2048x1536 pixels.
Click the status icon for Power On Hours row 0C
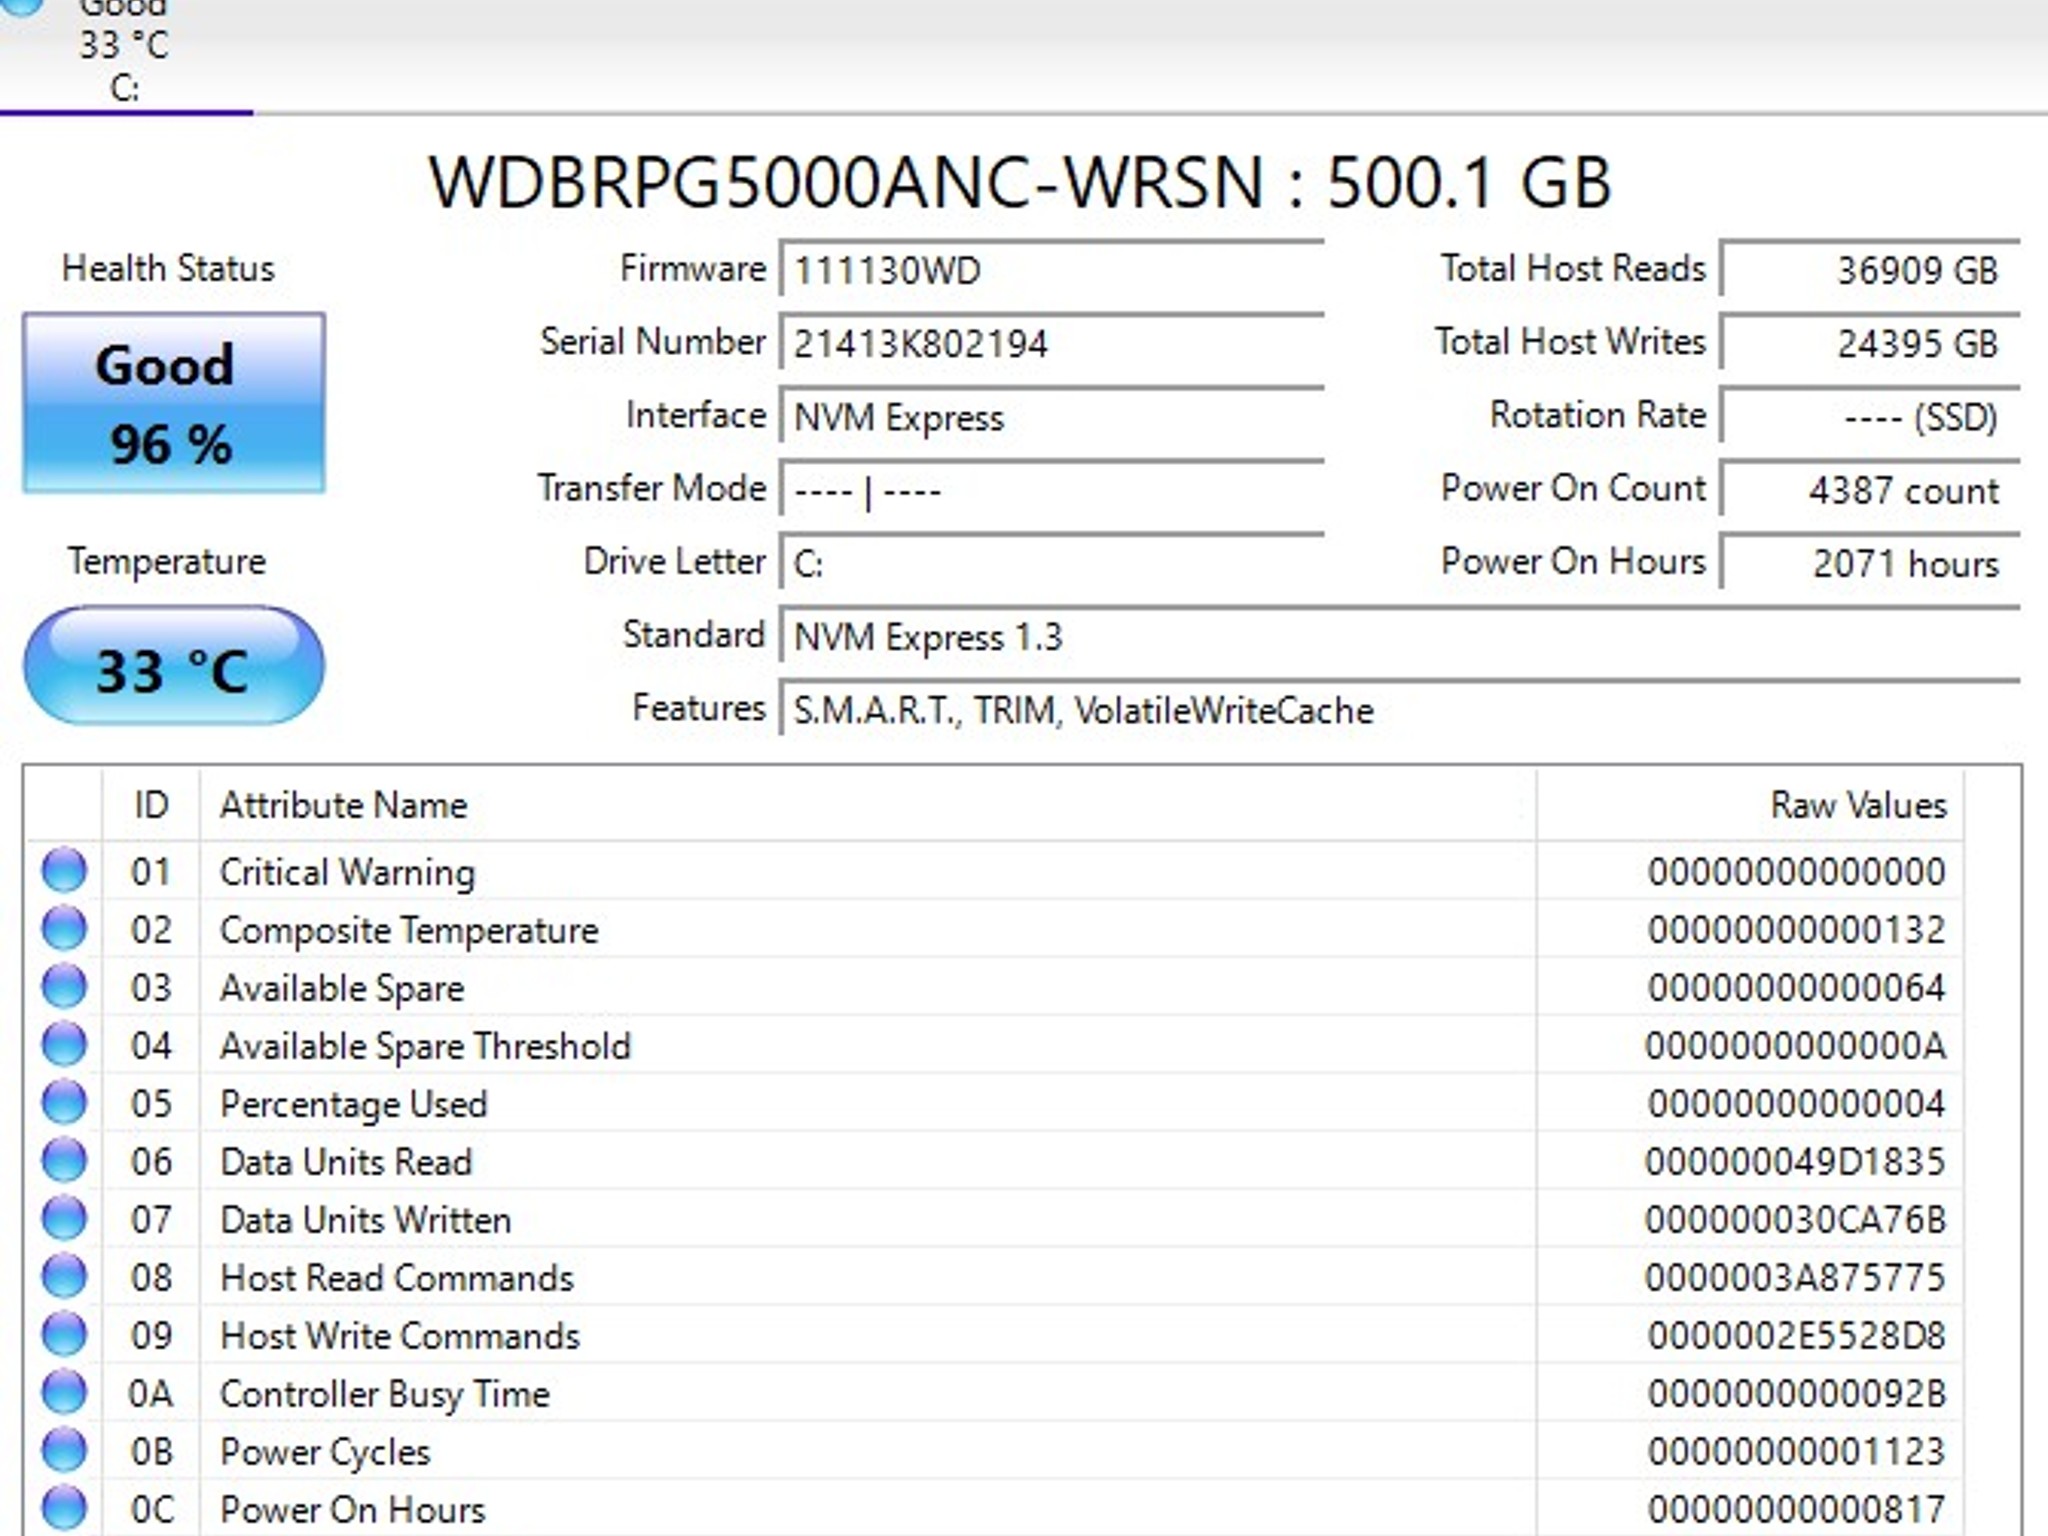pyautogui.click(x=65, y=1508)
